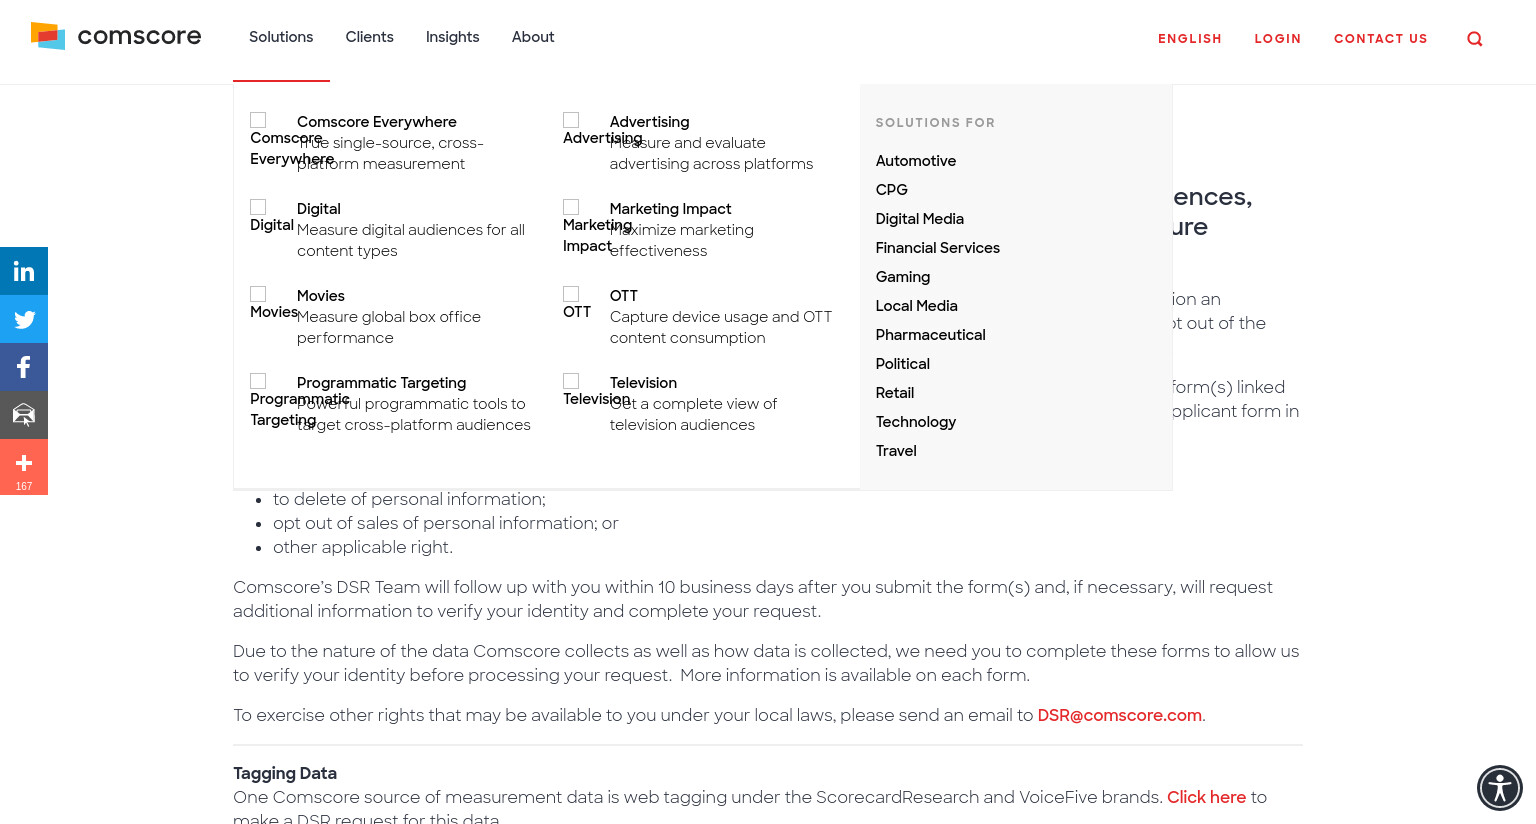This screenshot has width=1536, height=824.
Task: Share page via LinkedIn icon
Action: [24, 271]
